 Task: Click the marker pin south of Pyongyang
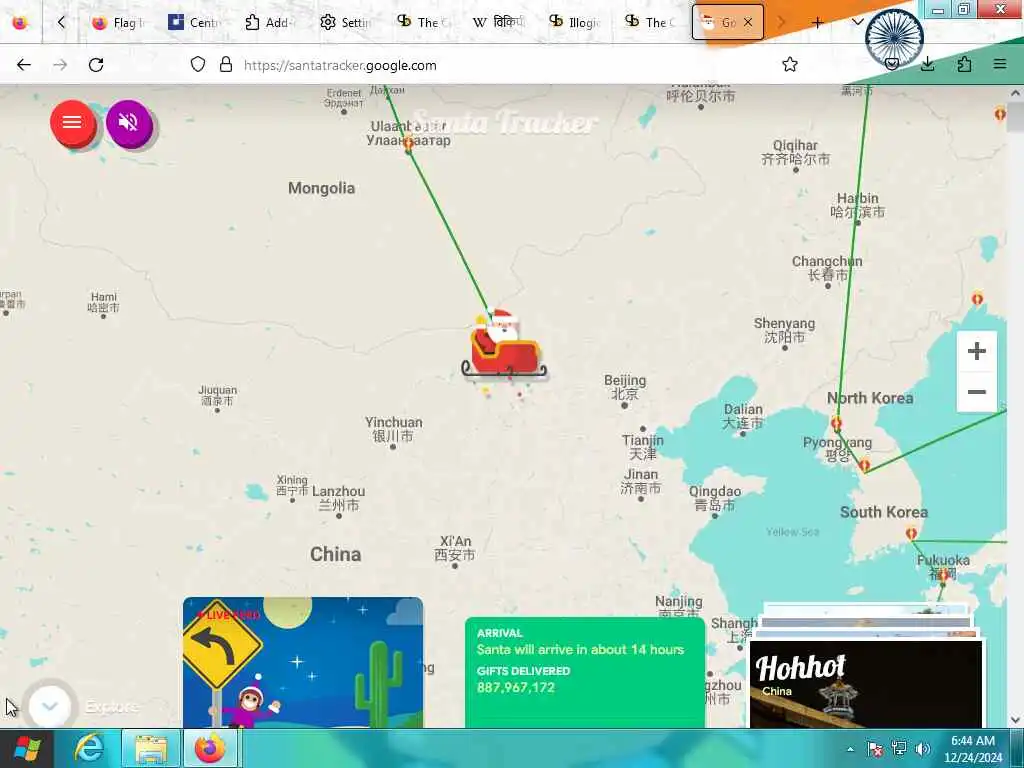[x=865, y=465]
